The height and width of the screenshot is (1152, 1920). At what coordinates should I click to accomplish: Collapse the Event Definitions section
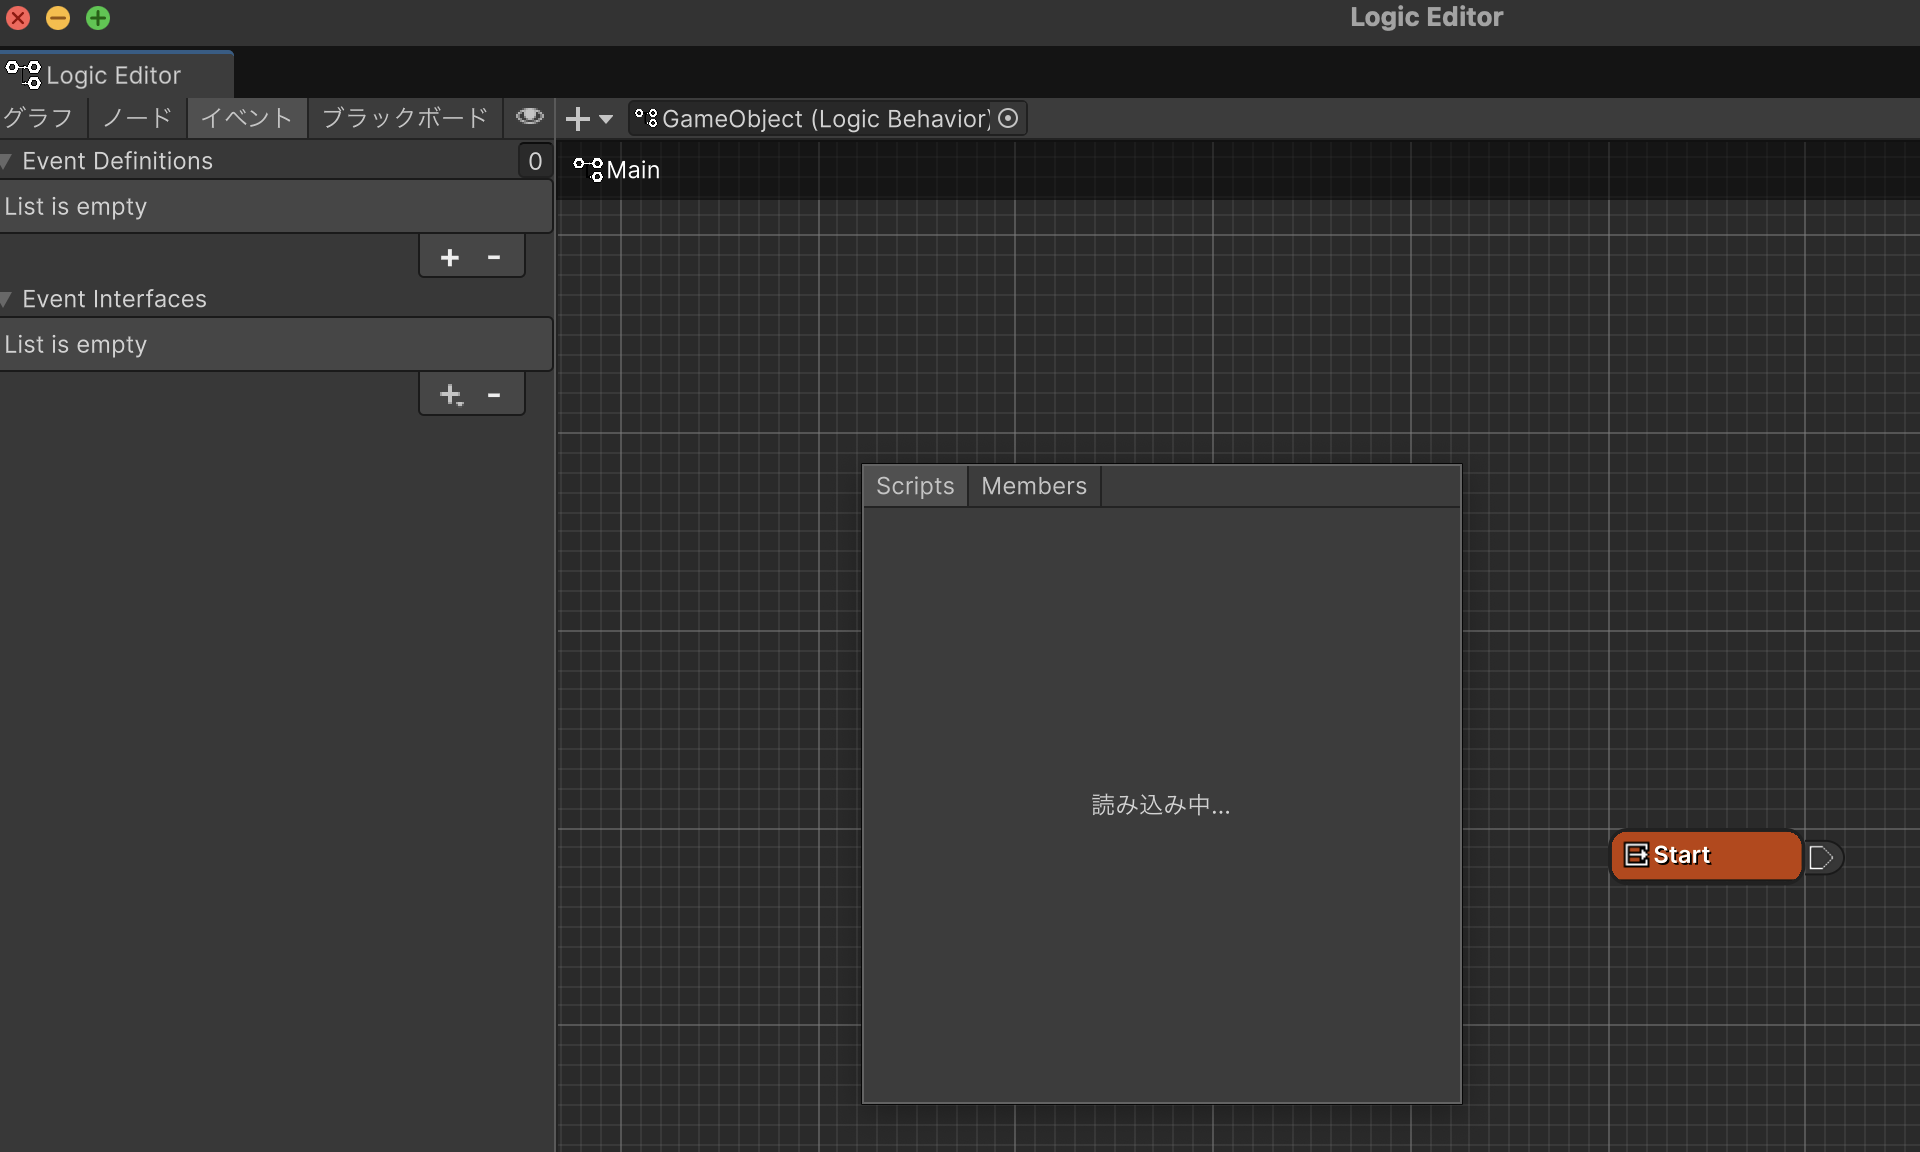coord(7,162)
